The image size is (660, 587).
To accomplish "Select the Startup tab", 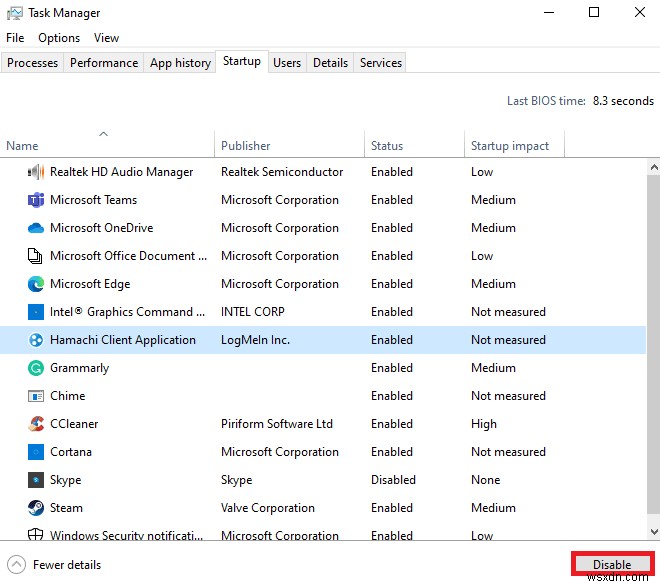I will 242,61.
